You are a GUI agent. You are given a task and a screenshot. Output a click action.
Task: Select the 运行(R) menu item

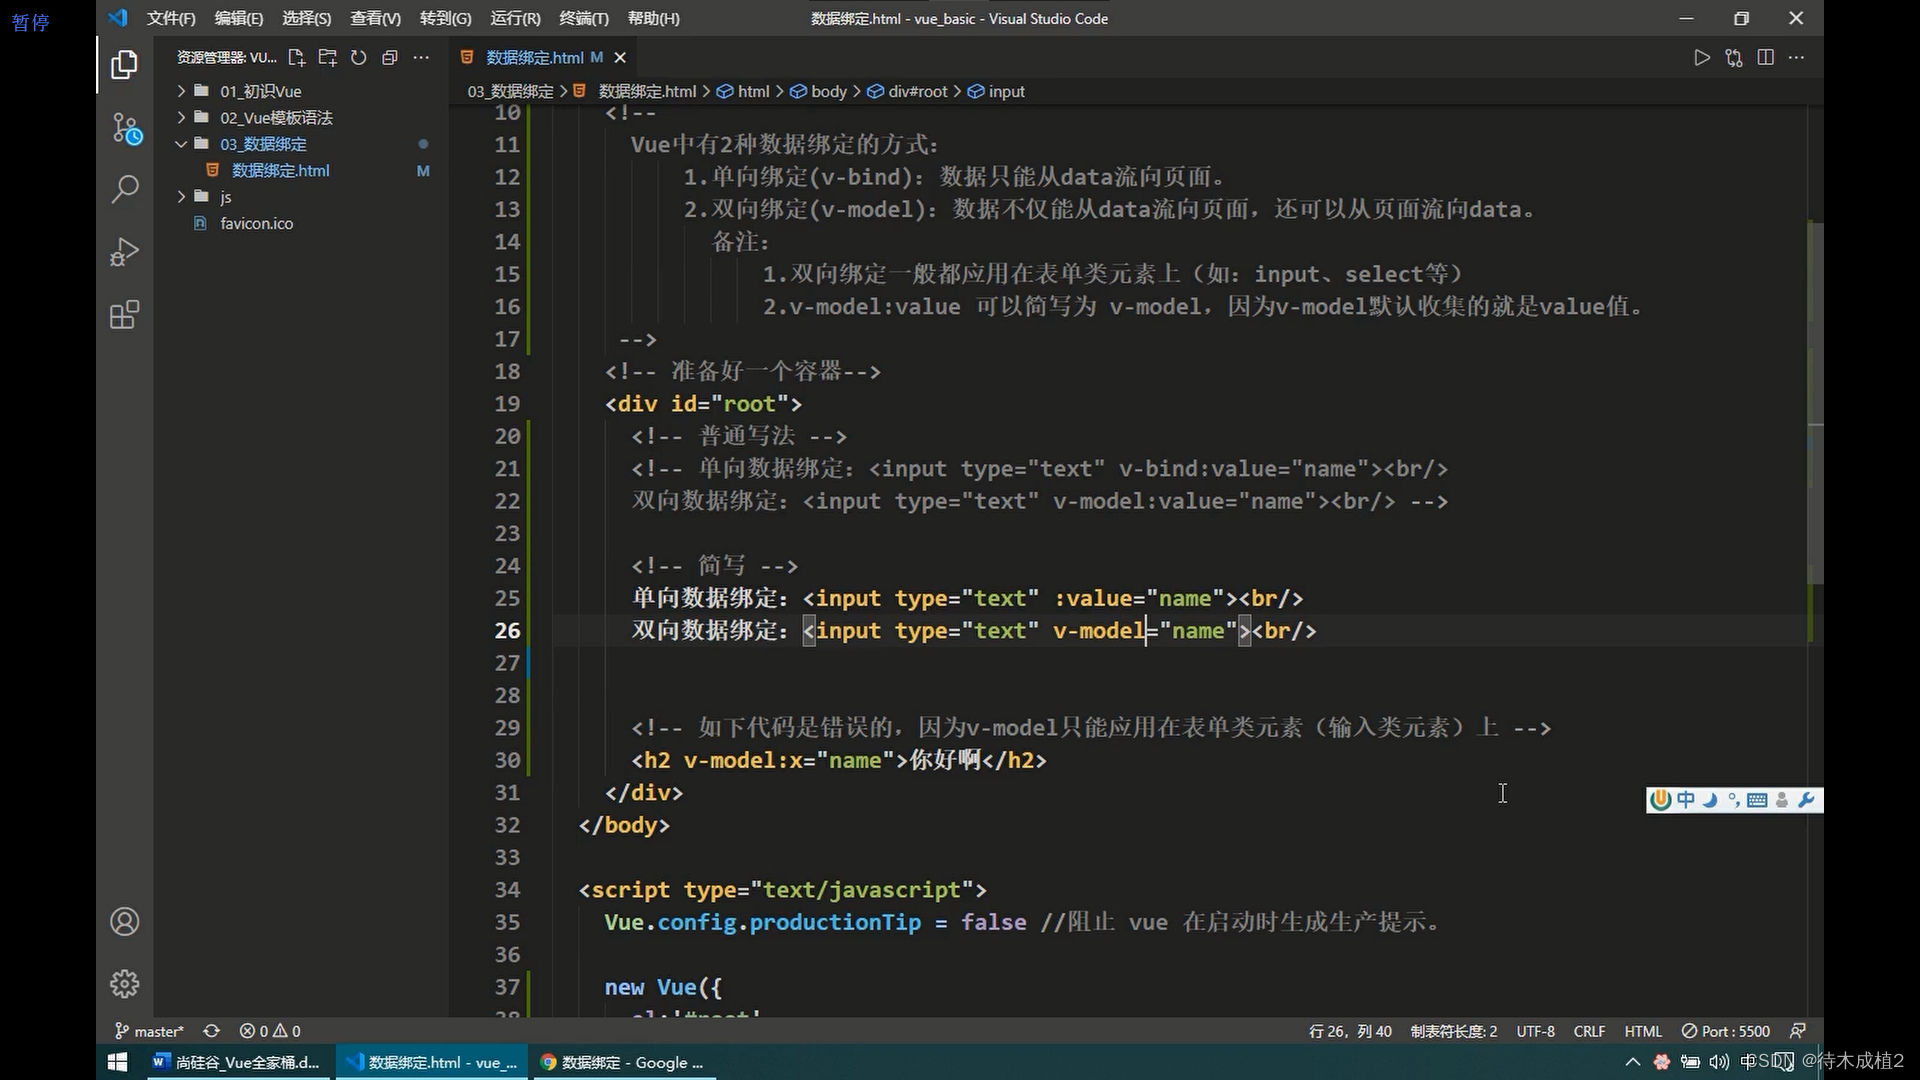(514, 18)
